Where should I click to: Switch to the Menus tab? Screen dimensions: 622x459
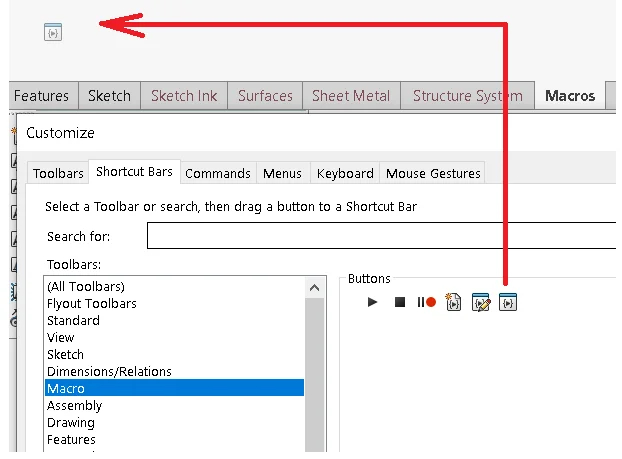coord(282,173)
